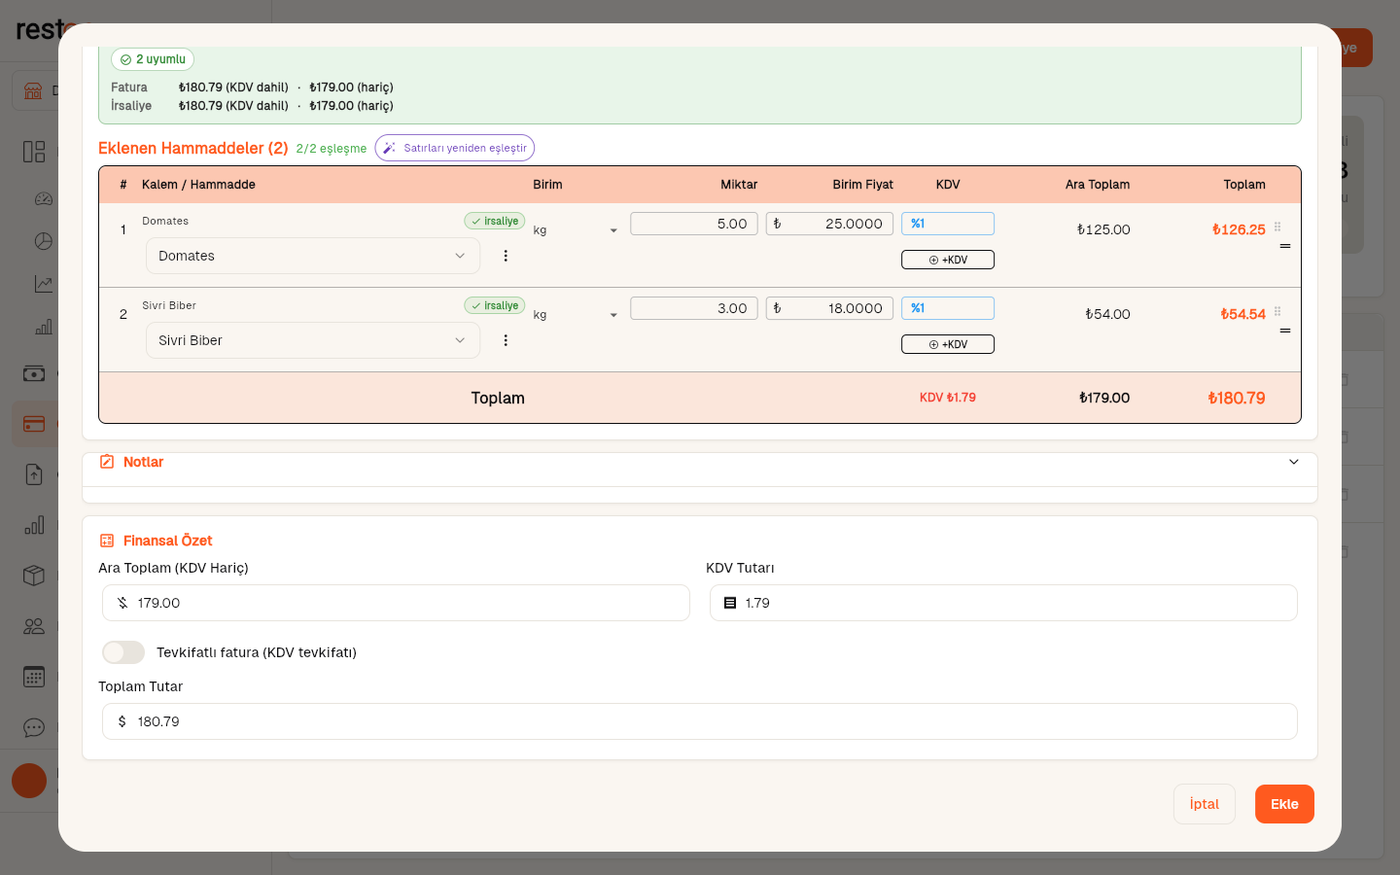The width and height of the screenshot is (1400, 875).
Task: Grab the dotted drag handle beside ₺126.25
Action: [1277, 227]
